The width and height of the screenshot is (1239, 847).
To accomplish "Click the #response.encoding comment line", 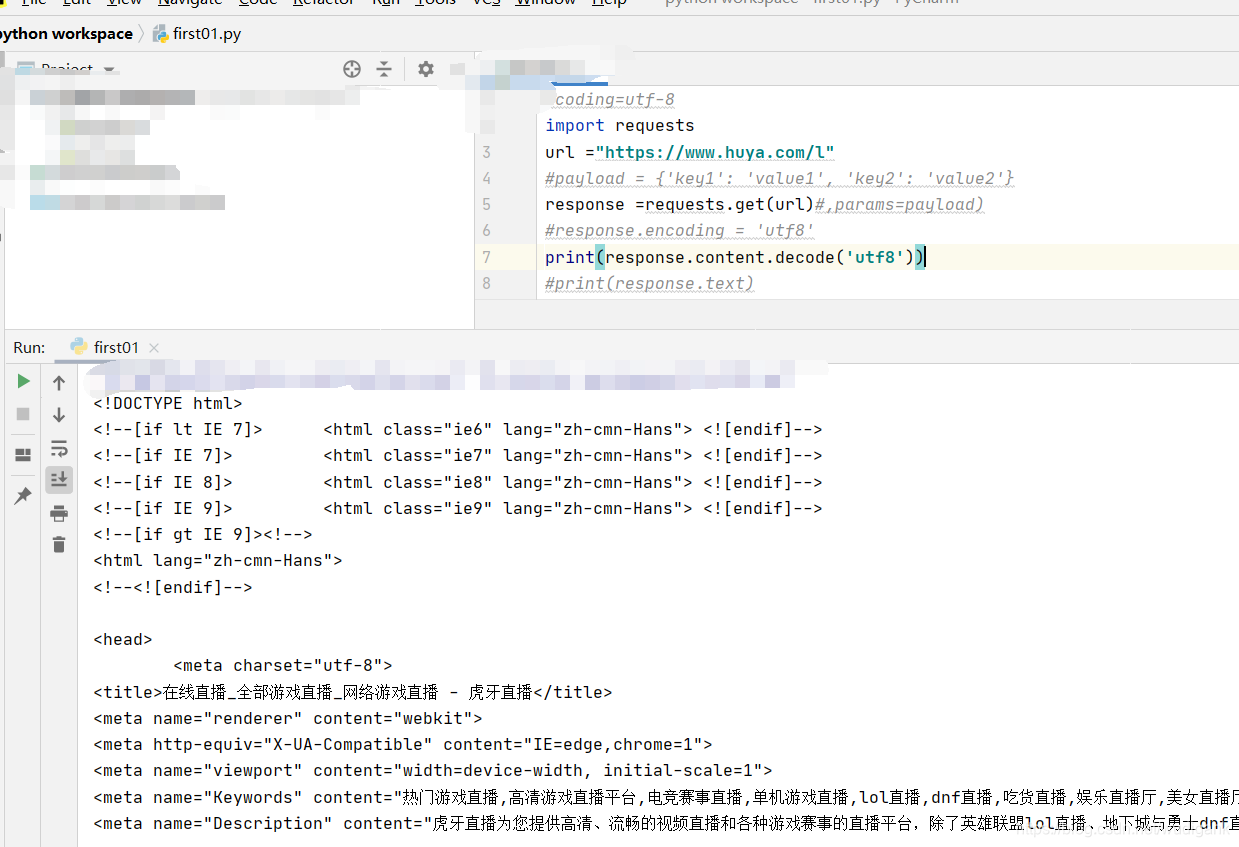I will tap(680, 230).
